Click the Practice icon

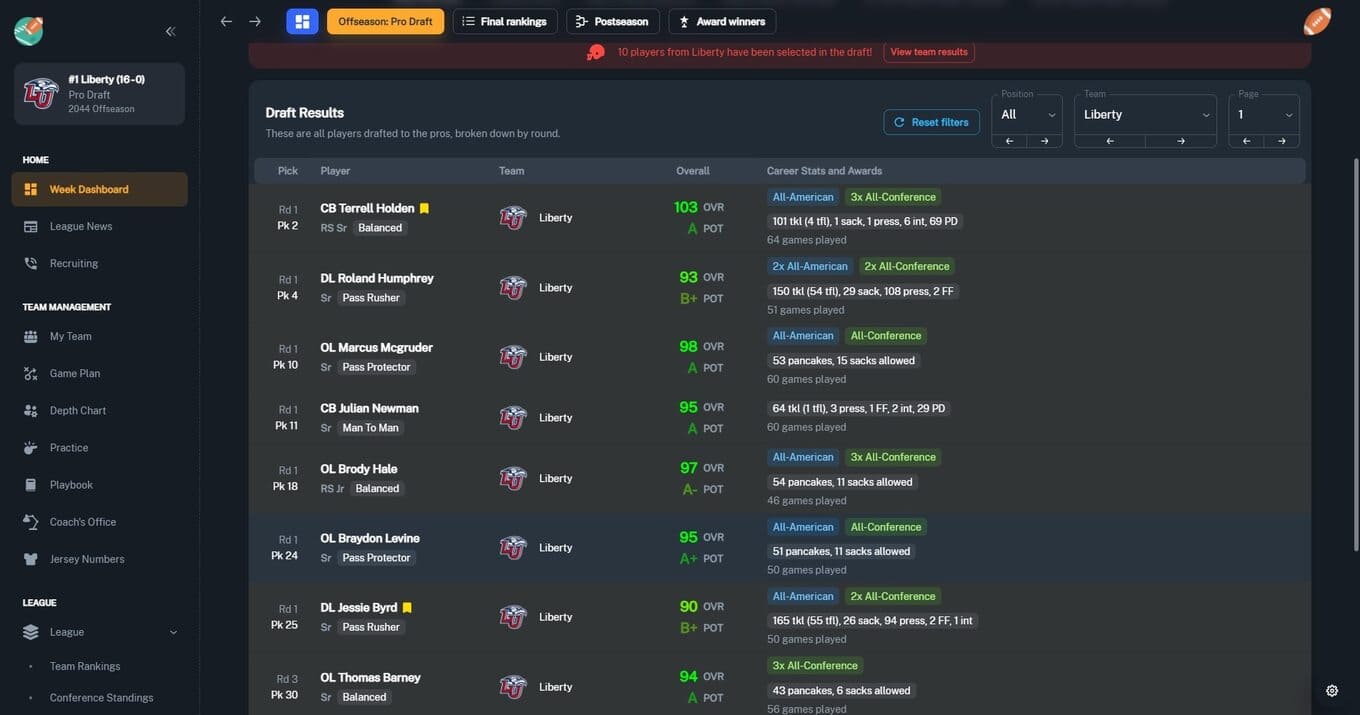pyautogui.click(x=31, y=447)
